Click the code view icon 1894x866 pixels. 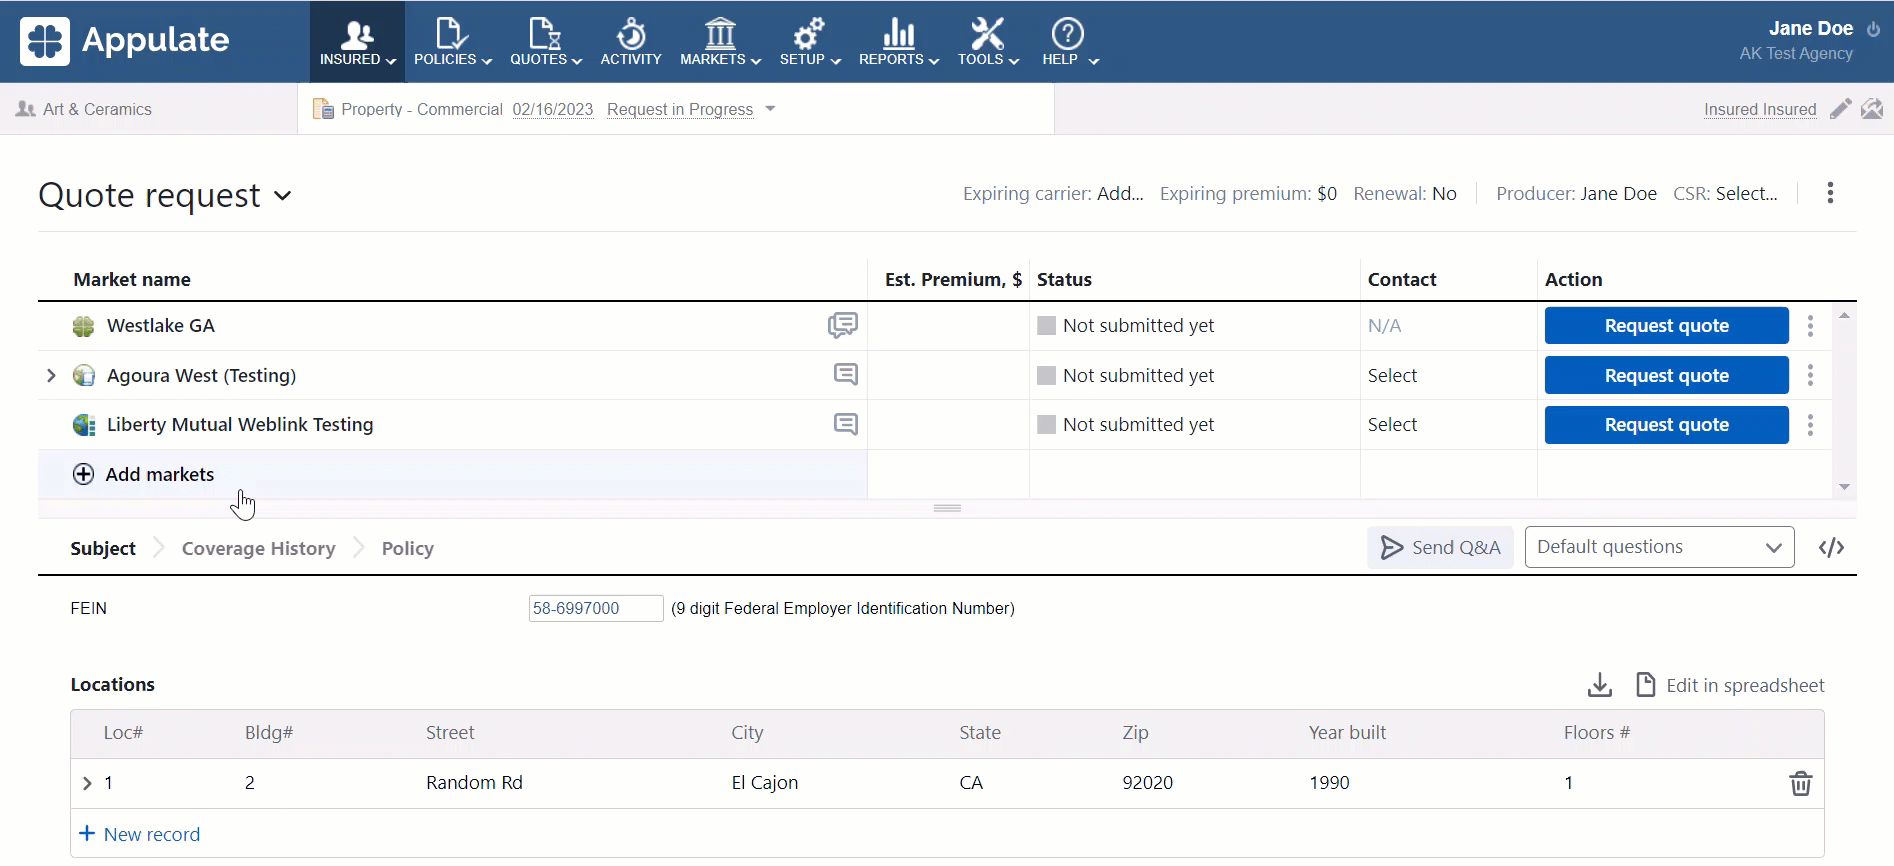tap(1831, 547)
